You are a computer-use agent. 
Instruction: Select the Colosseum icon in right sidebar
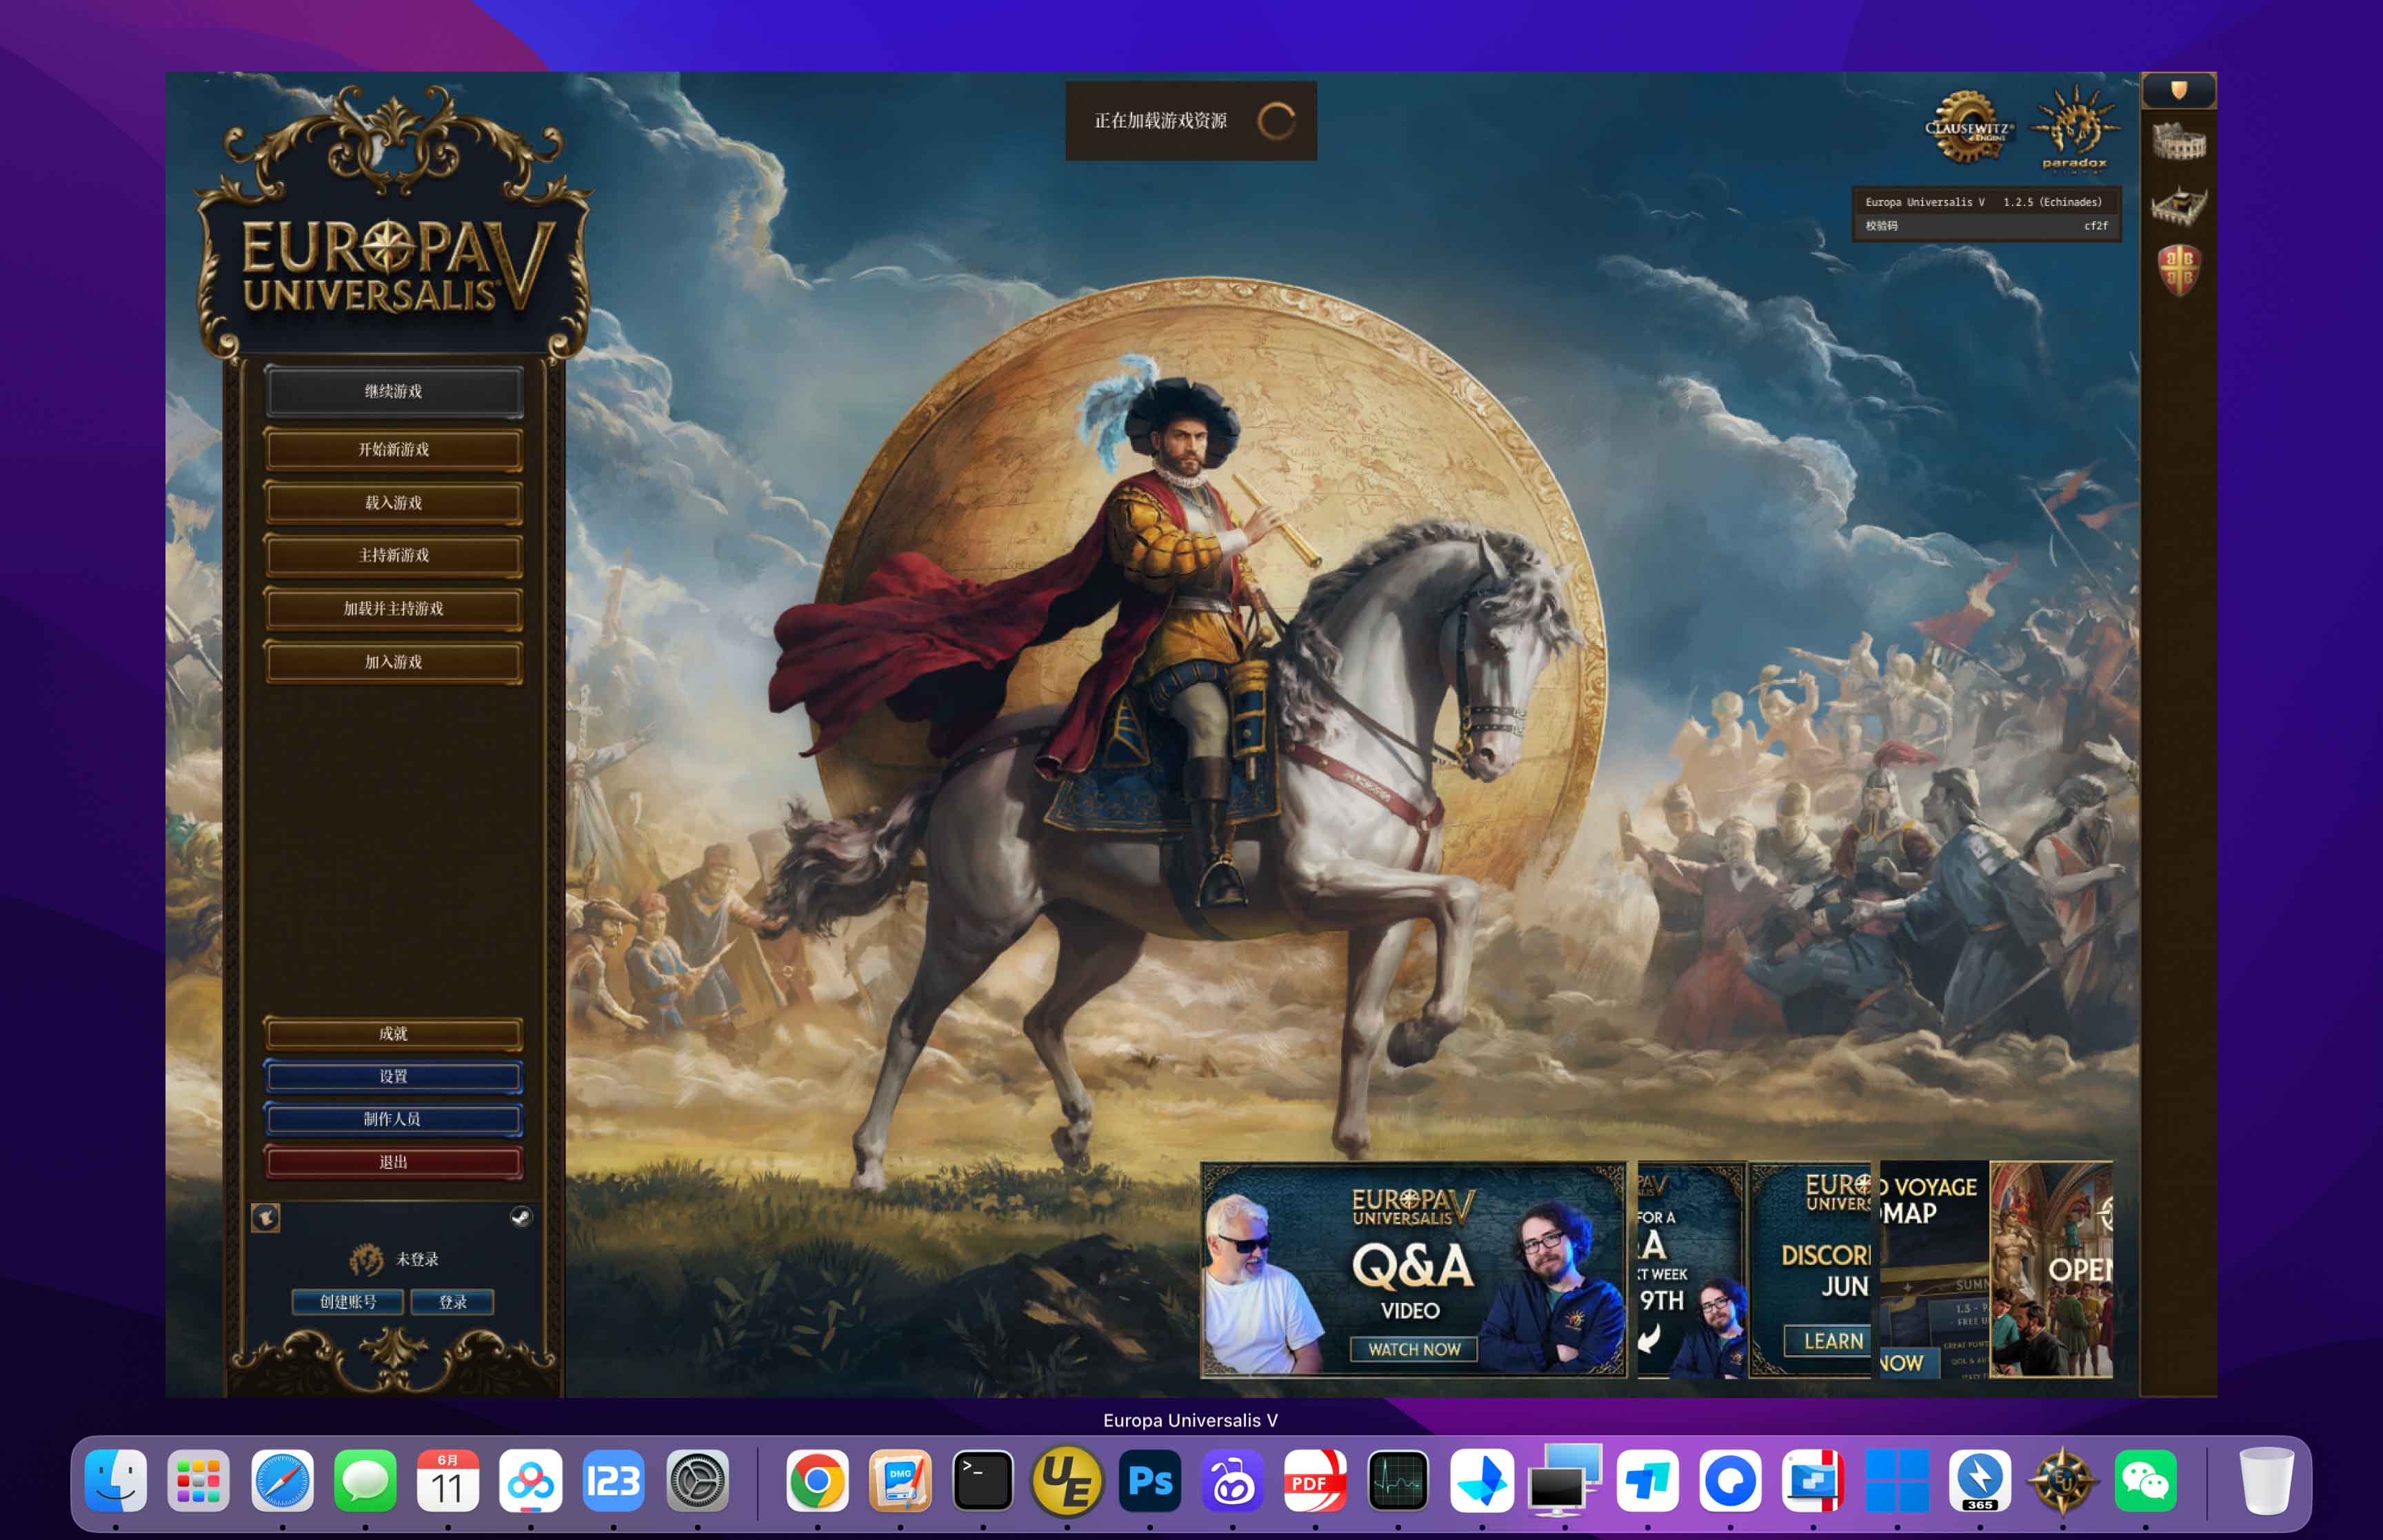click(2179, 142)
